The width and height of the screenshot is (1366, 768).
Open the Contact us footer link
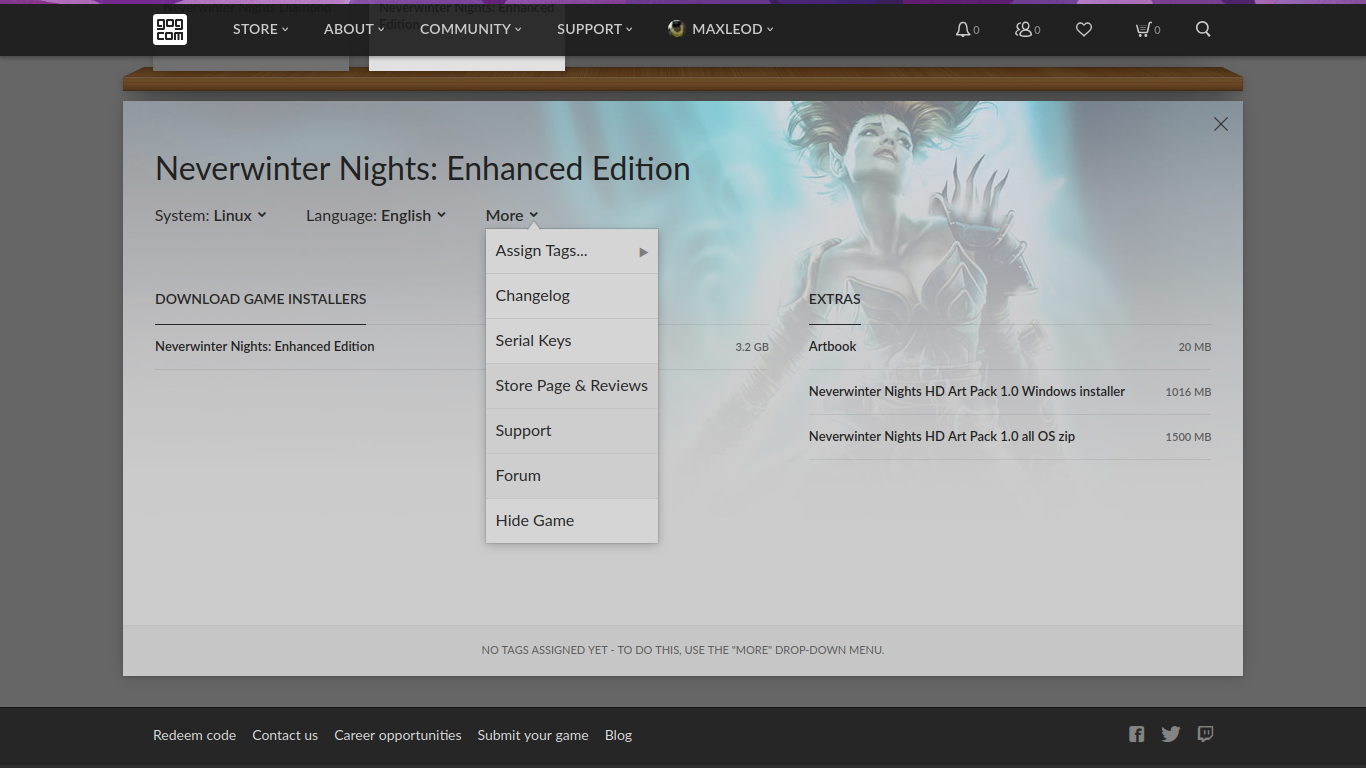(285, 735)
